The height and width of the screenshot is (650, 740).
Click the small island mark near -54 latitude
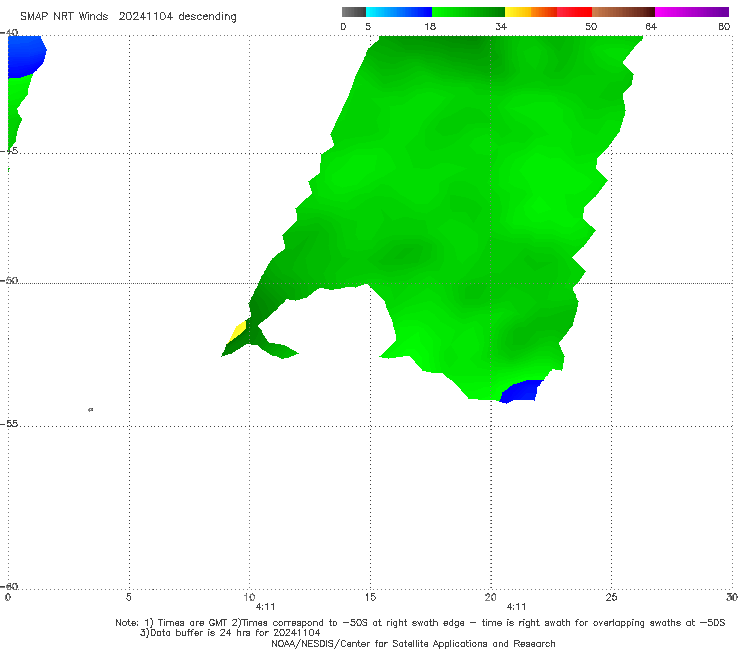point(91,410)
